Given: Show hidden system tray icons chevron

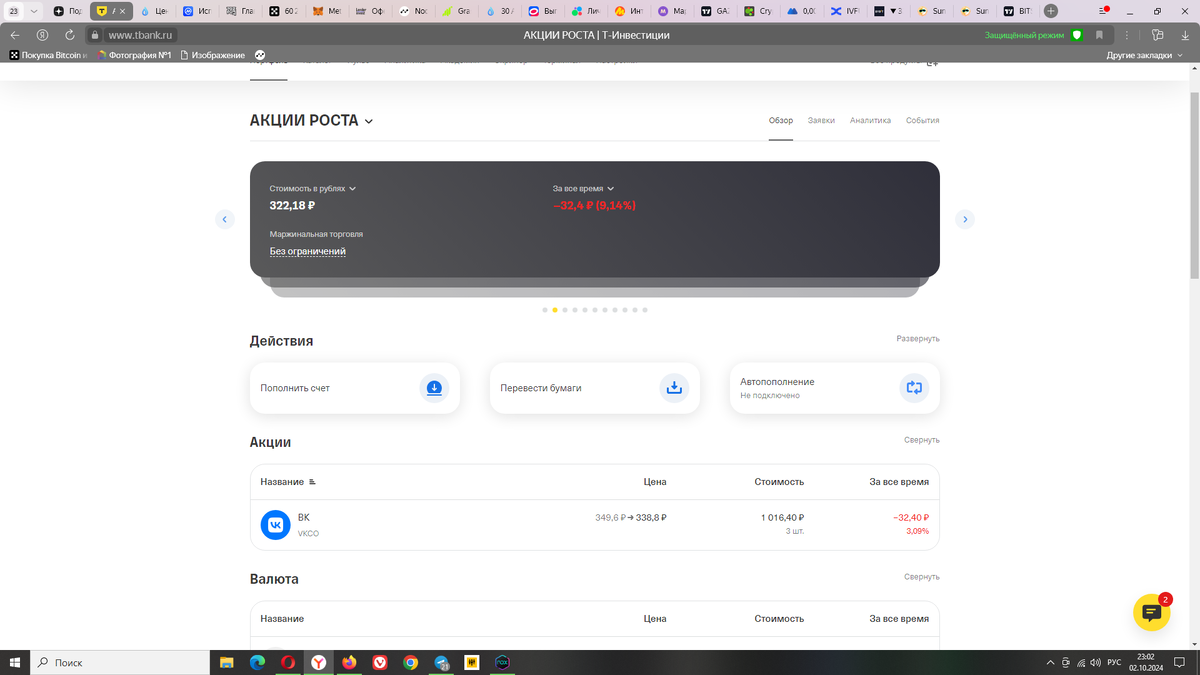Looking at the screenshot, I should [1050, 662].
